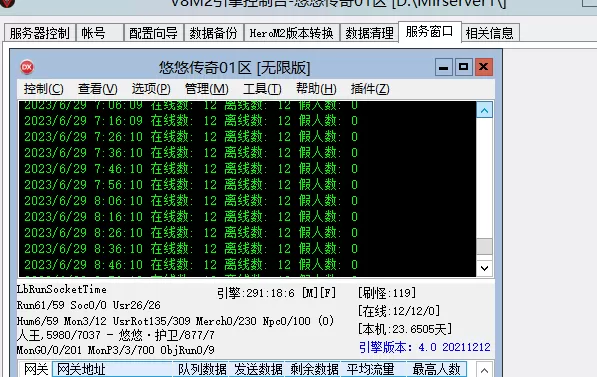Click the [本机:23.6505天] status
This screenshot has height=377, width=597.
pyautogui.click(x=405, y=329)
